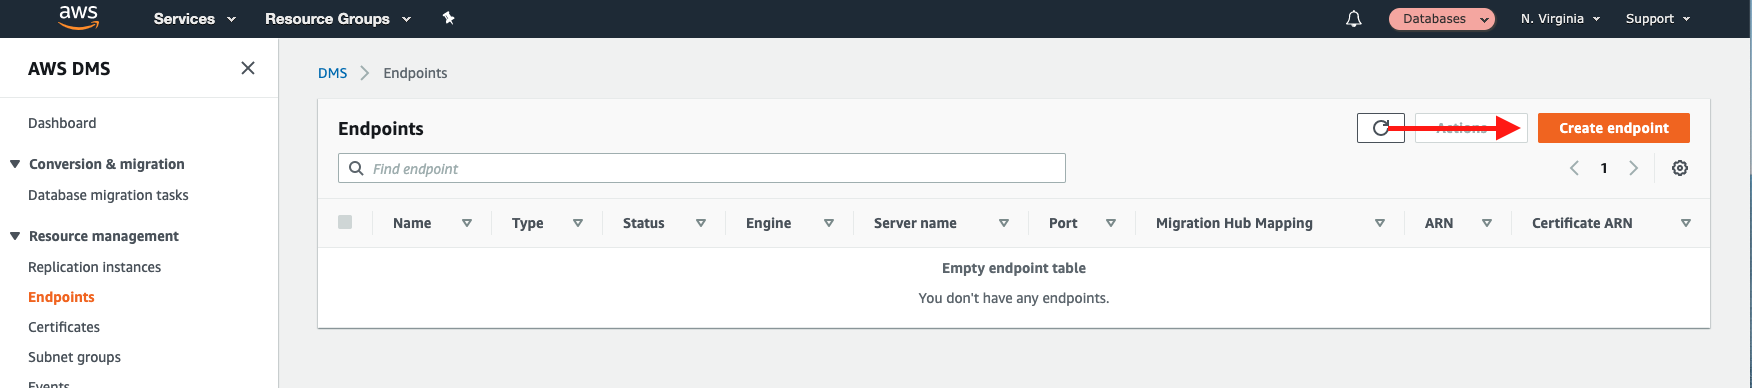Open Subnet groups page

click(74, 357)
